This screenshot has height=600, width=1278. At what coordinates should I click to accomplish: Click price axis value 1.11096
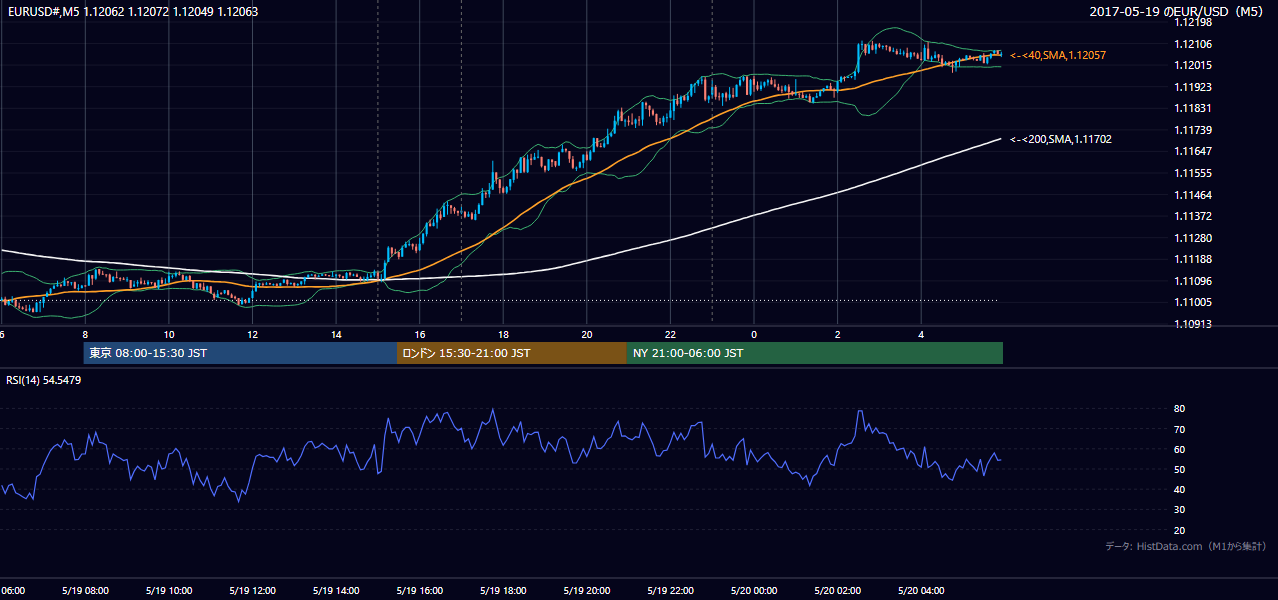point(1192,281)
